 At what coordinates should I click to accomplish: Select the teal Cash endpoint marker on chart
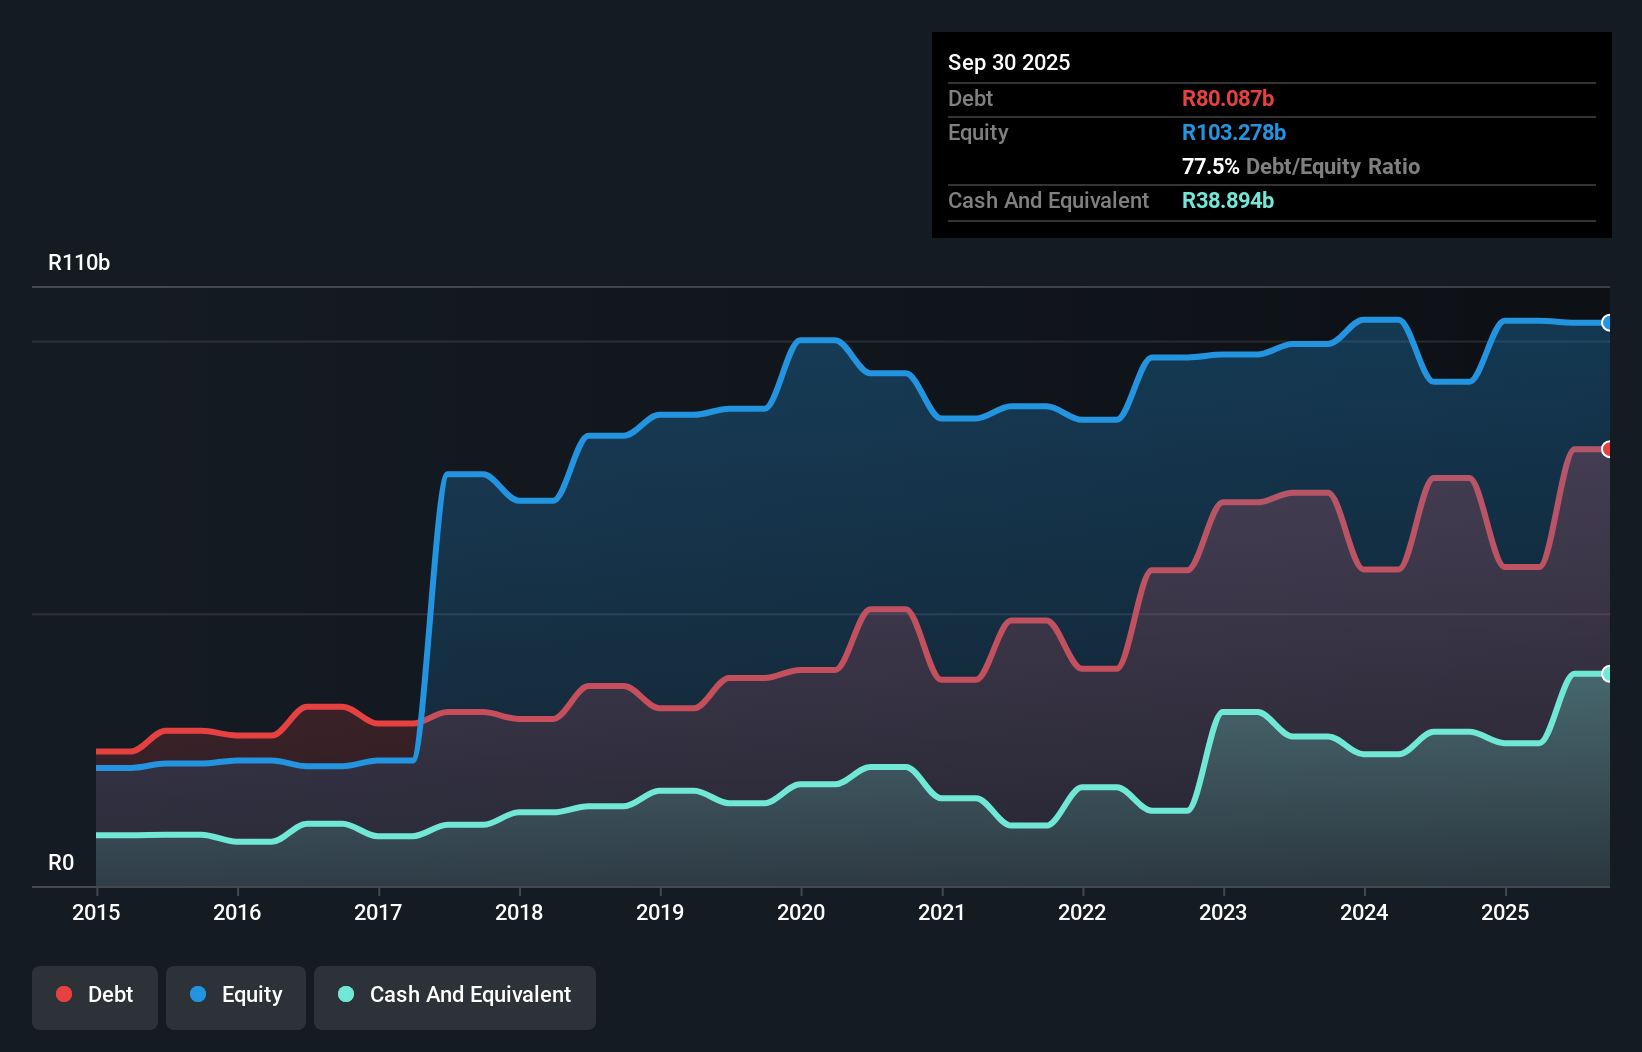pyautogui.click(x=1607, y=673)
